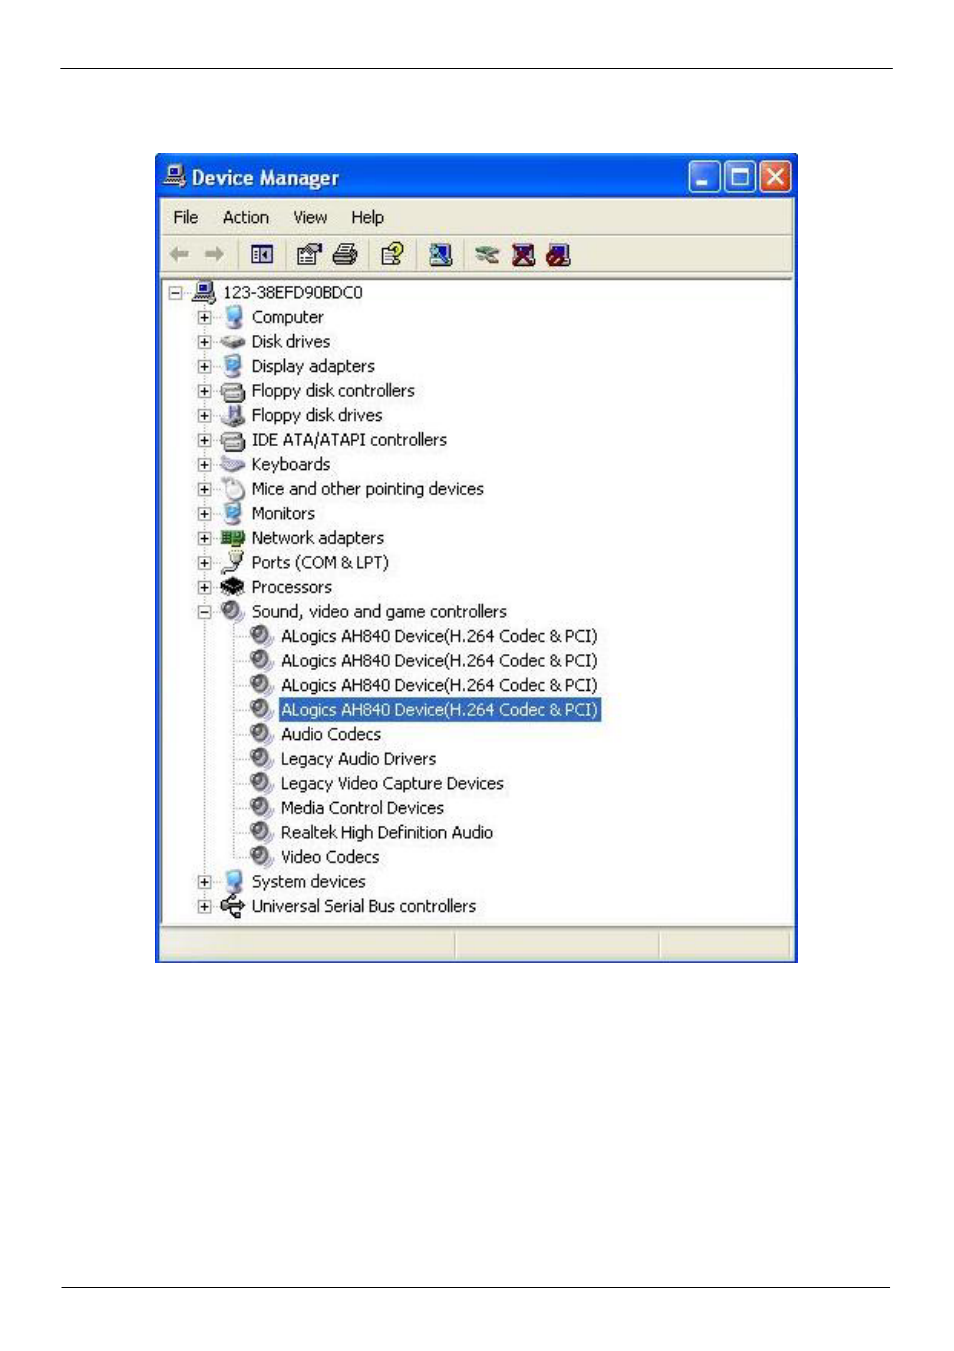Click the Keyboards icon
Image resolution: width=954 pixels, height=1351 pixels.
[x=233, y=464]
